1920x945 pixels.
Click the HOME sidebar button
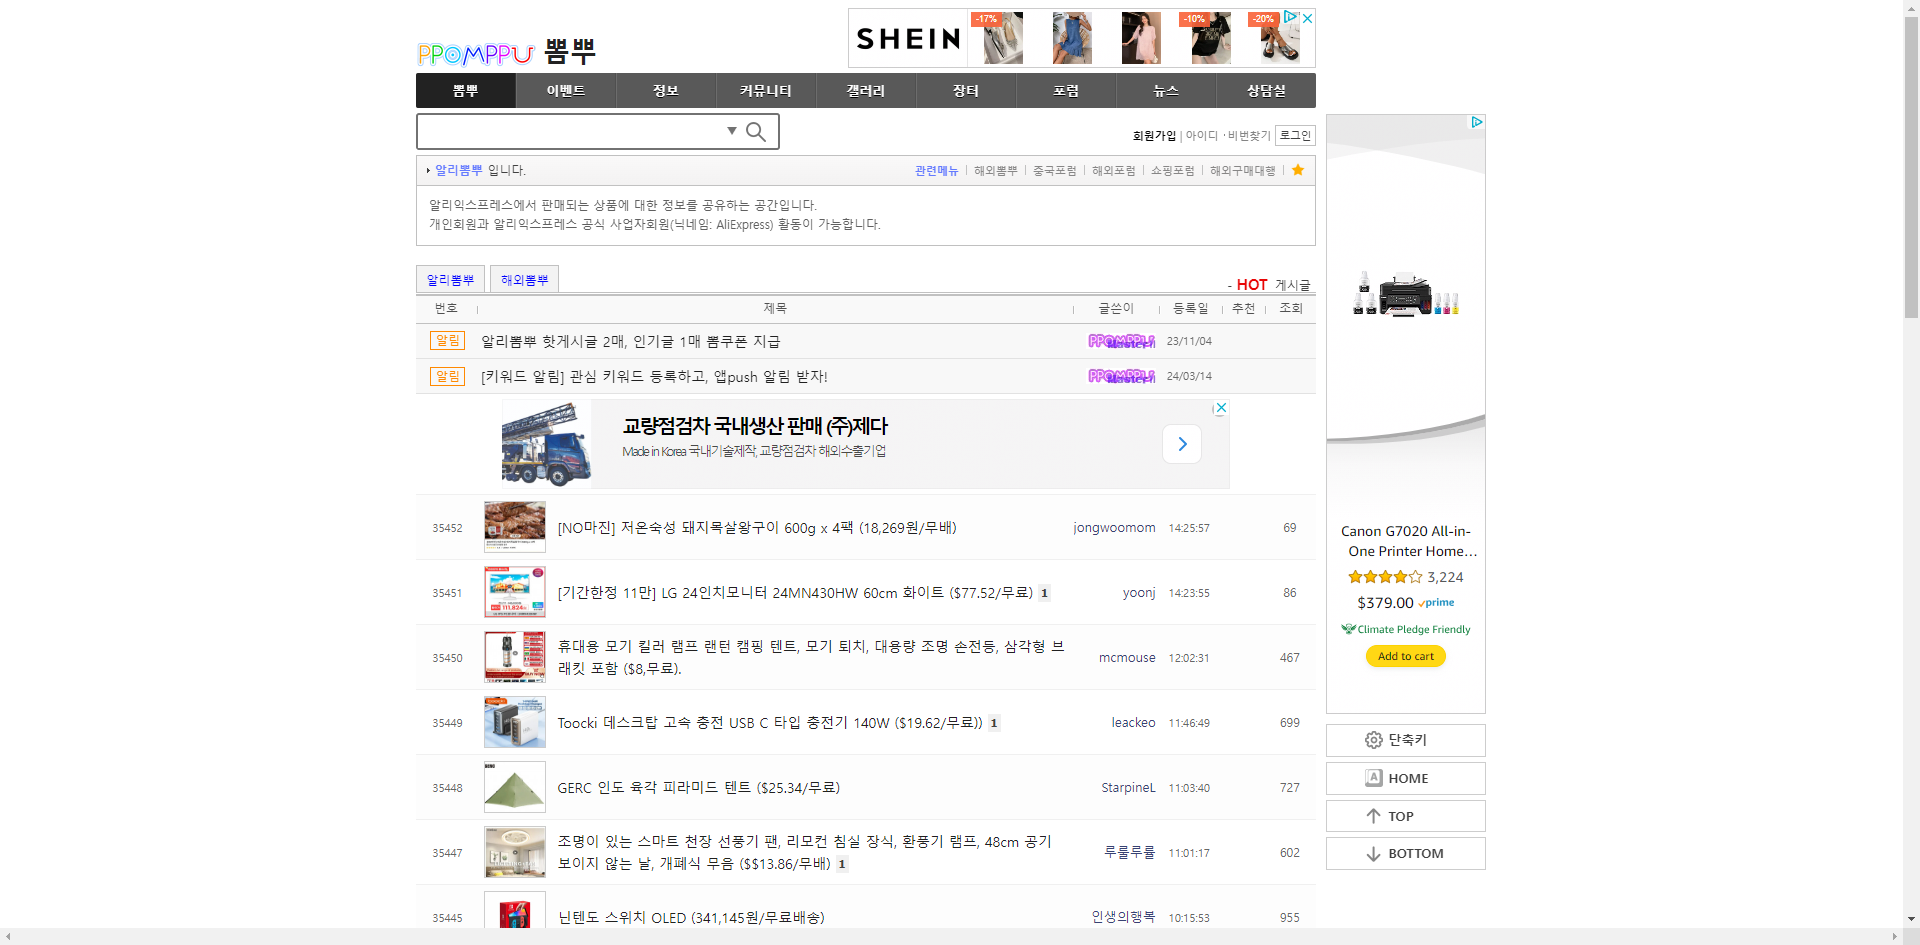point(1405,778)
